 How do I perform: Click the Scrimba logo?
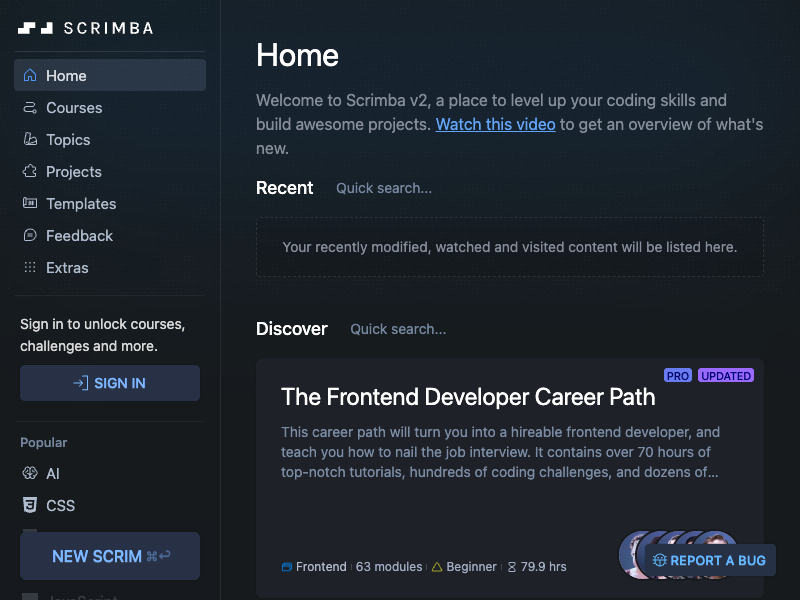tap(86, 28)
